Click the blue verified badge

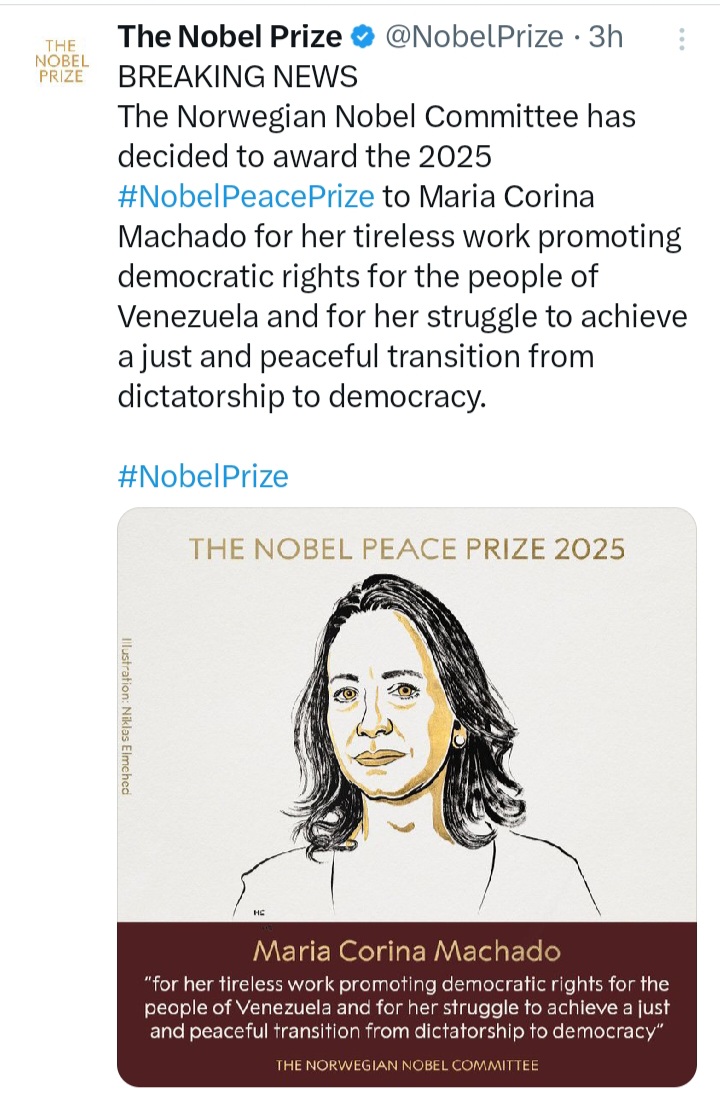(362, 38)
